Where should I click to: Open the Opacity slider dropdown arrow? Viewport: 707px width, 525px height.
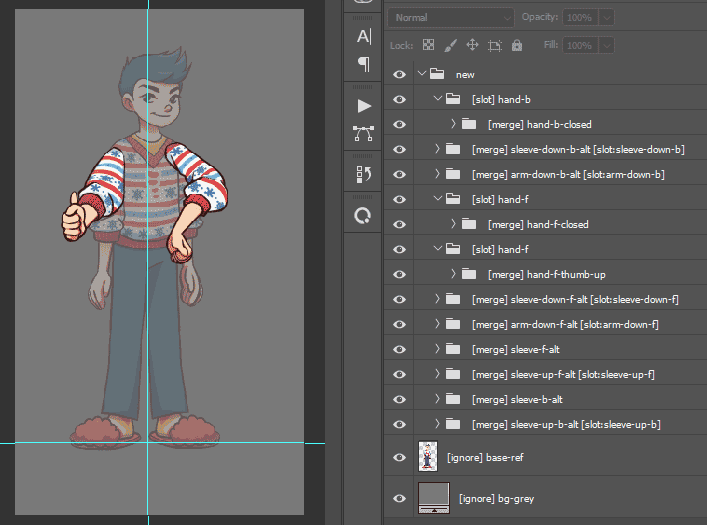click(x=606, y=18)
